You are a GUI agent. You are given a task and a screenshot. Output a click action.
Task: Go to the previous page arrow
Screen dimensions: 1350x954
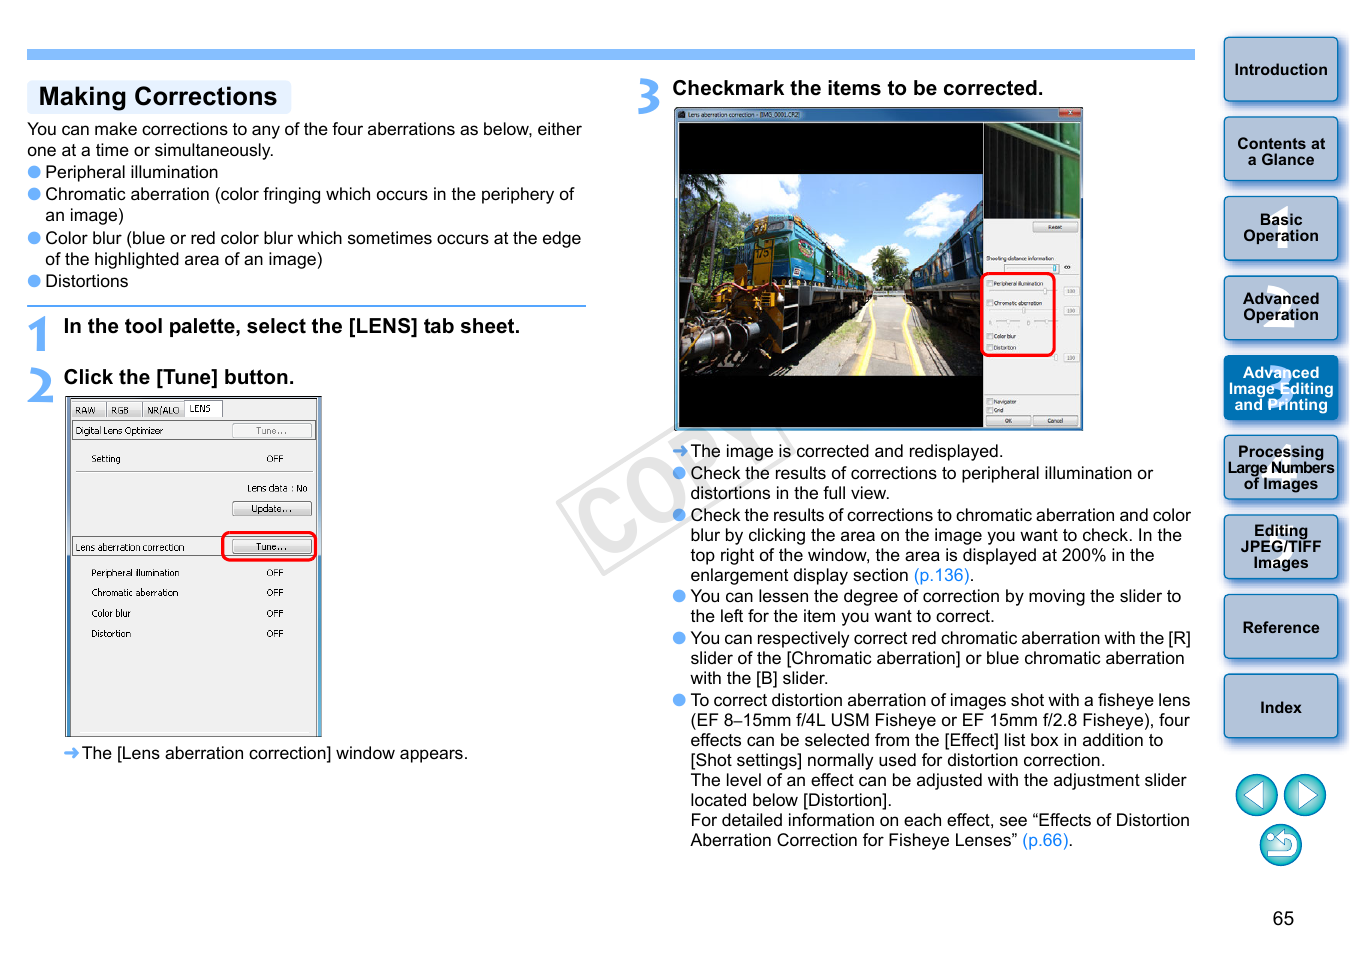1256,795
